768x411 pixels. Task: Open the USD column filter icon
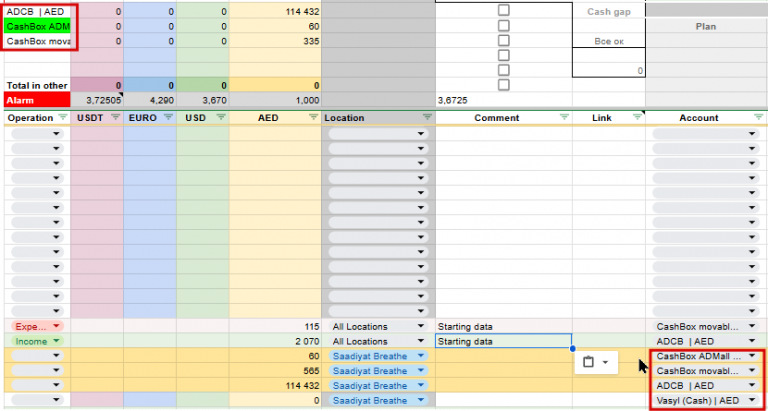pos(221,118)
